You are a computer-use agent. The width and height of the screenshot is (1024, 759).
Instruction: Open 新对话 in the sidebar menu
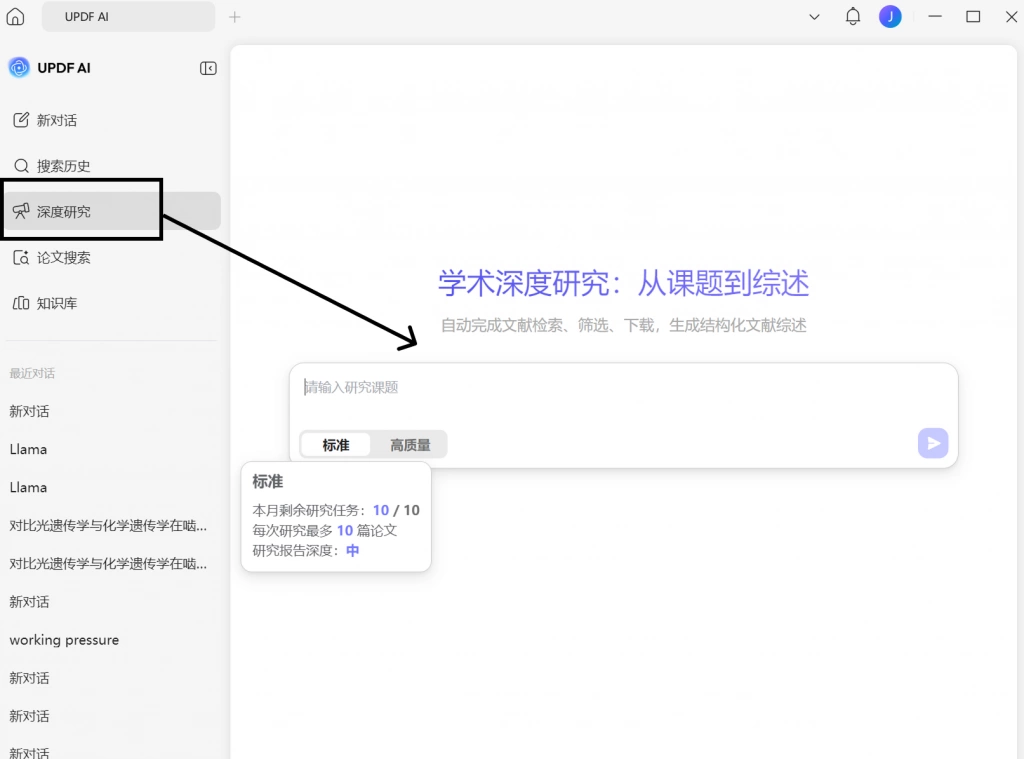[x=111, y=120]
